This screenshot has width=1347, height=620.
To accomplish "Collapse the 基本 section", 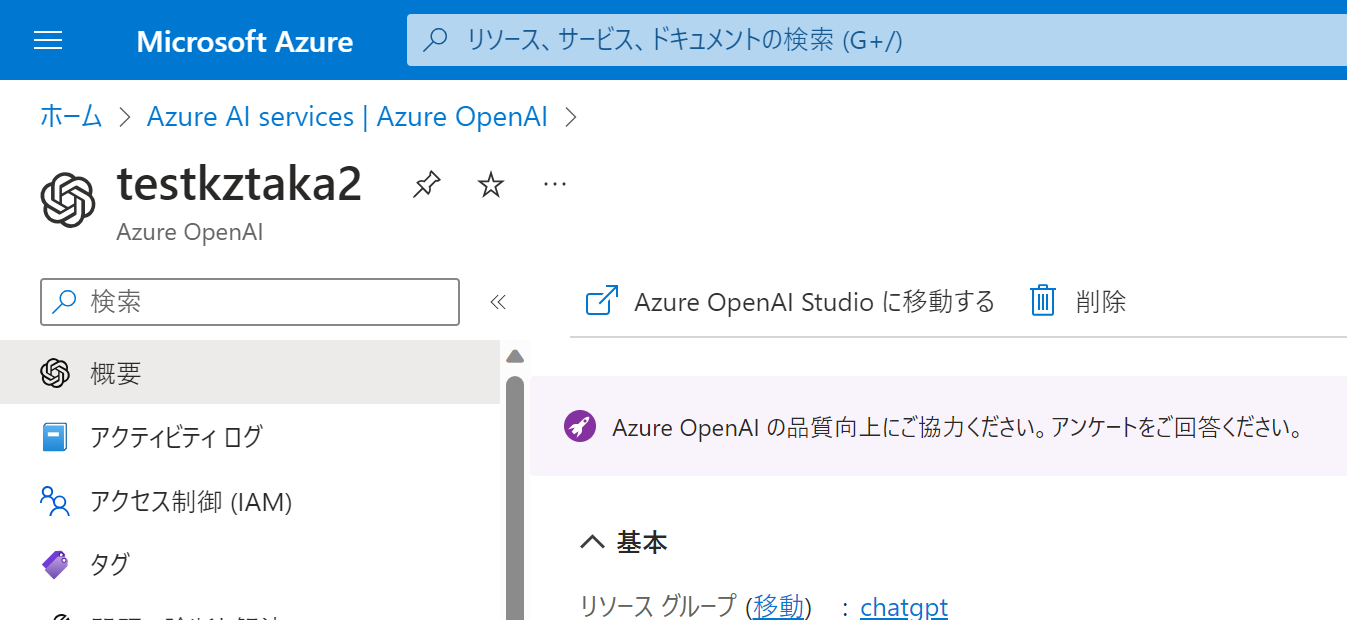I will [x=592, y=542].
